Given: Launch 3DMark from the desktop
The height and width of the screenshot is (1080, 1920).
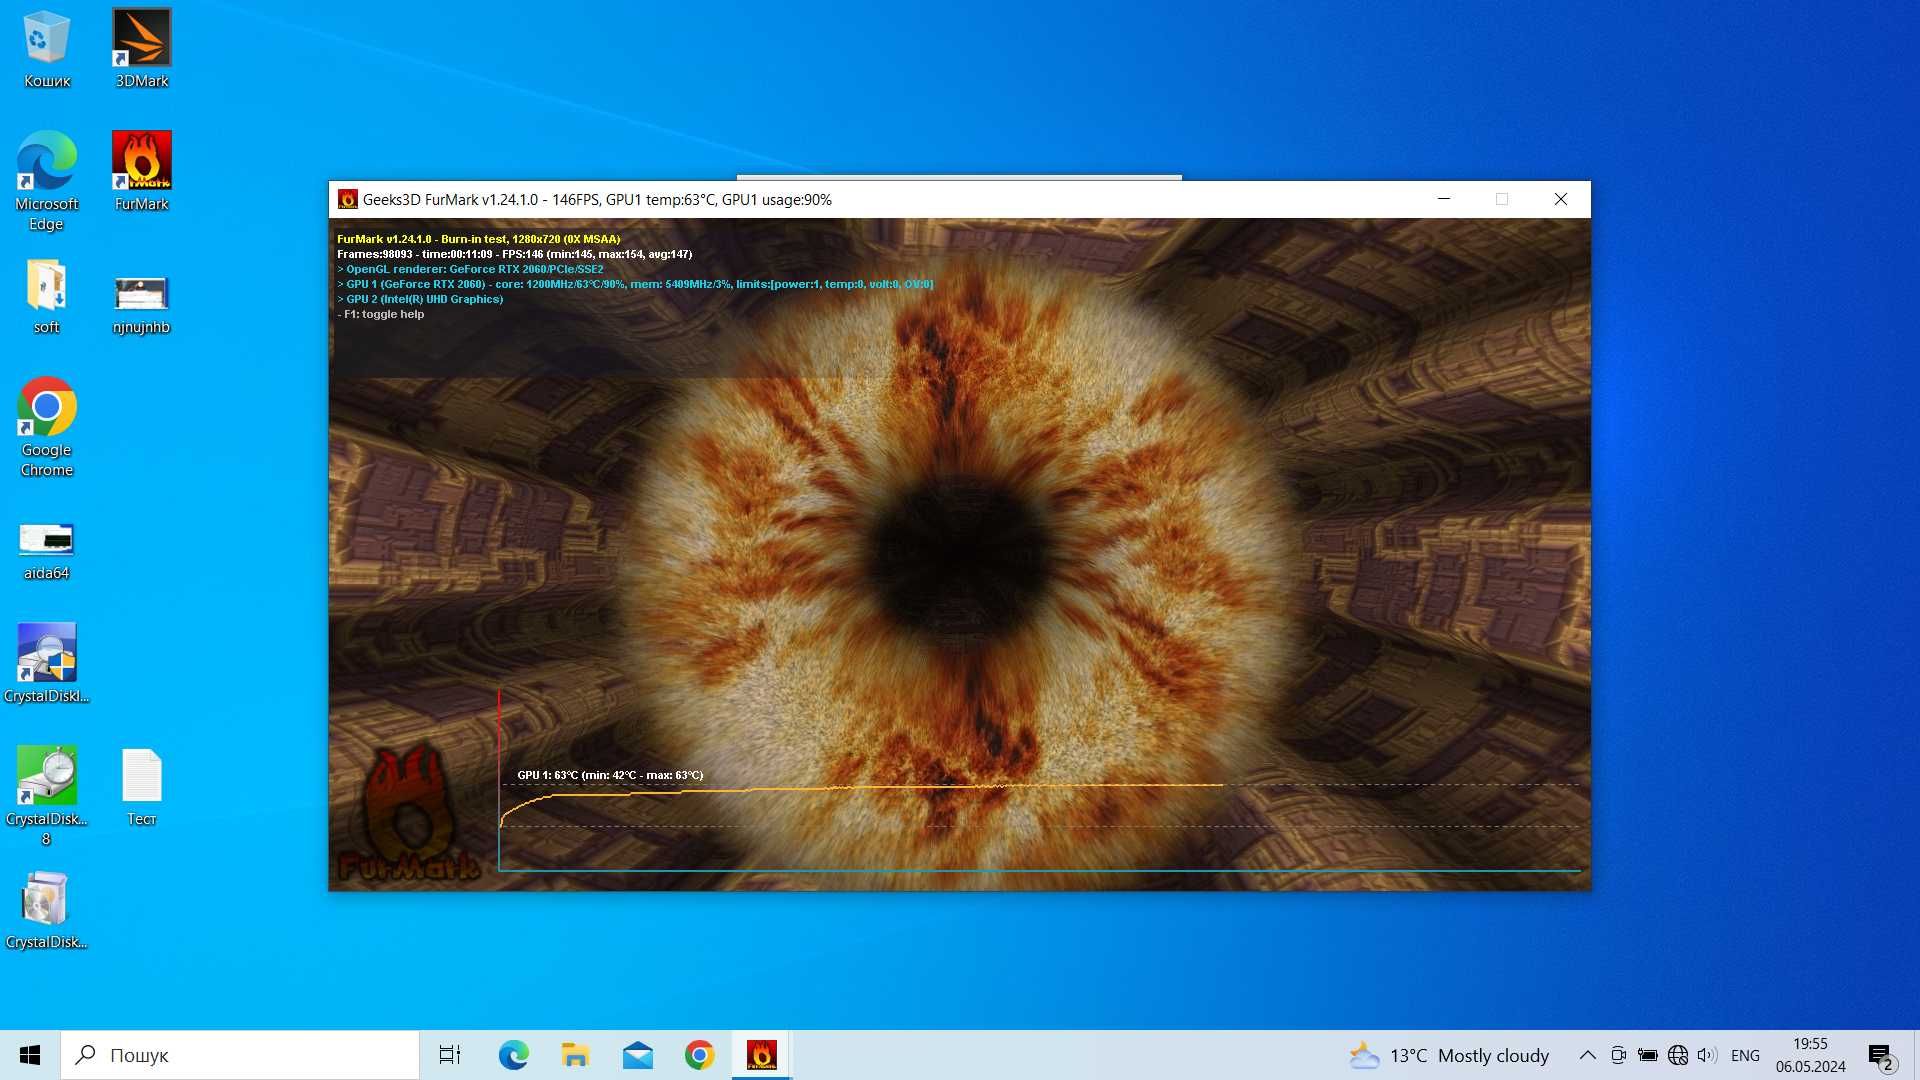Looking at the screenshot, I should point(141,50).
